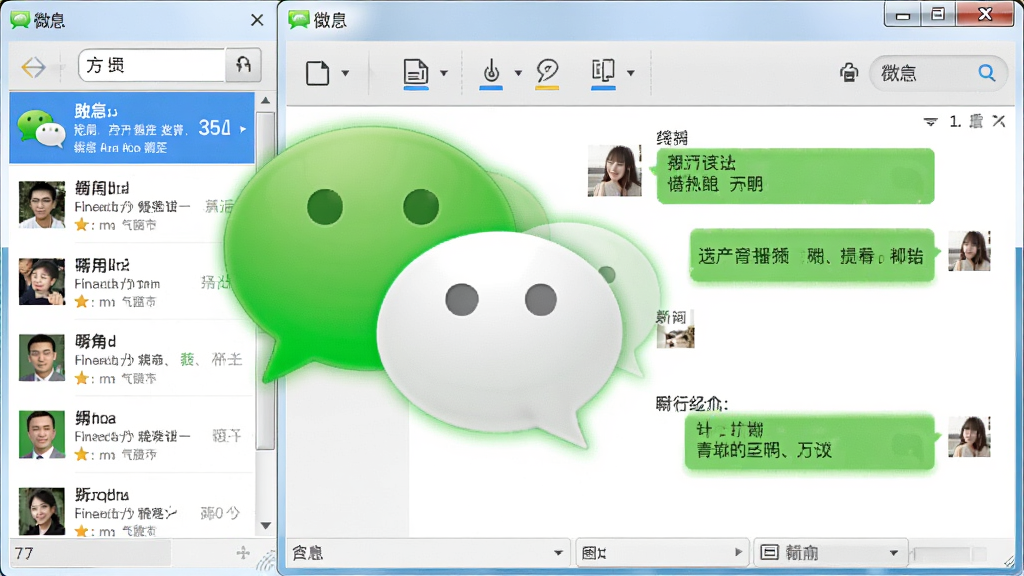
Task: Close the left 微息 window
Action: (x=257, y=20)
